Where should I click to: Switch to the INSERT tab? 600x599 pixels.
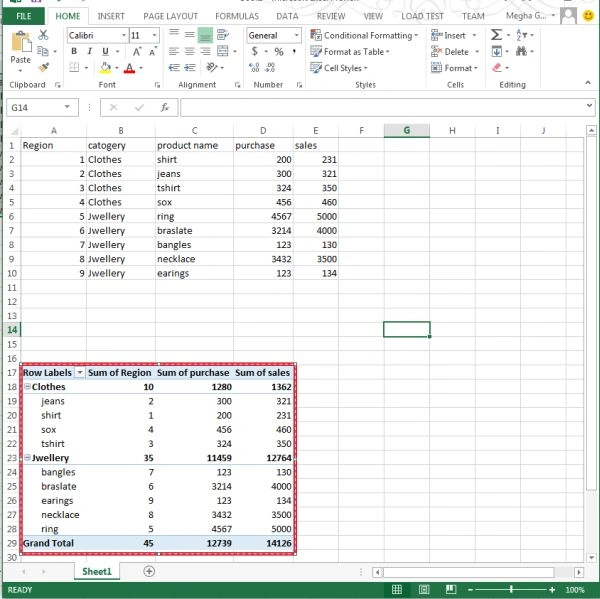point(111,16)
